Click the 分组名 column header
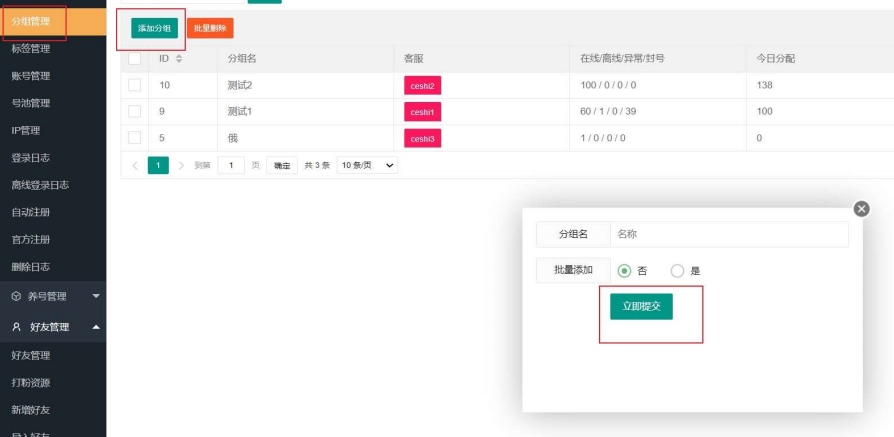 point(241,58)
